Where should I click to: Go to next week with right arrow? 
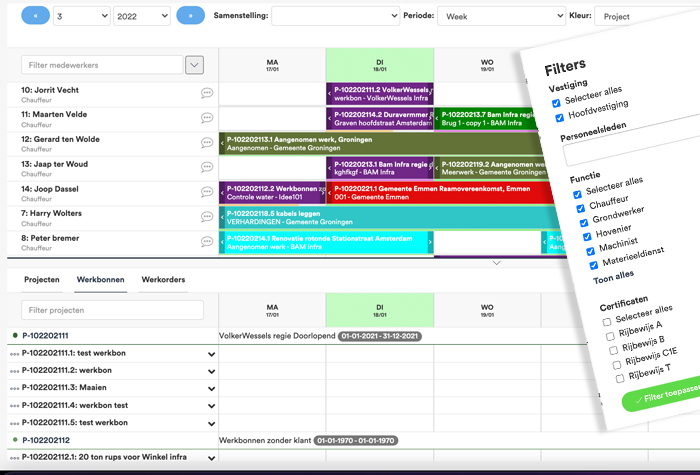[190, 16]
